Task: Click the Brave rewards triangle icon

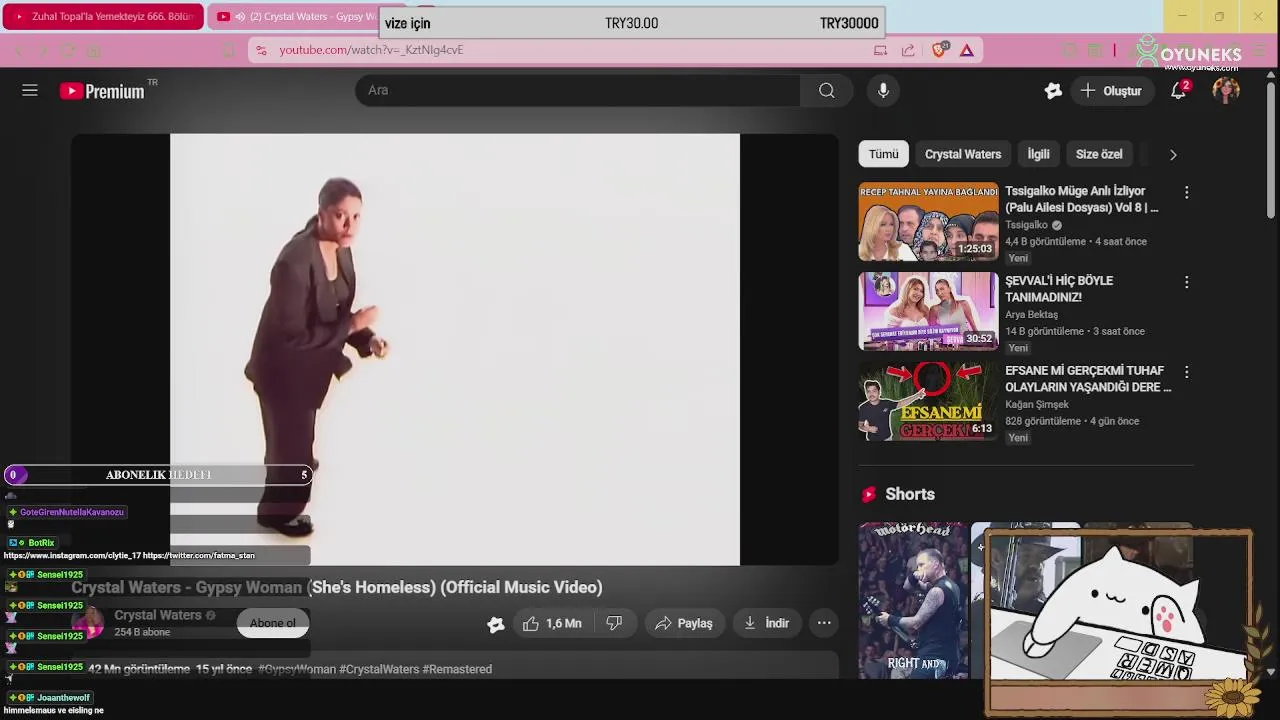Action: [x=967, y=50]
